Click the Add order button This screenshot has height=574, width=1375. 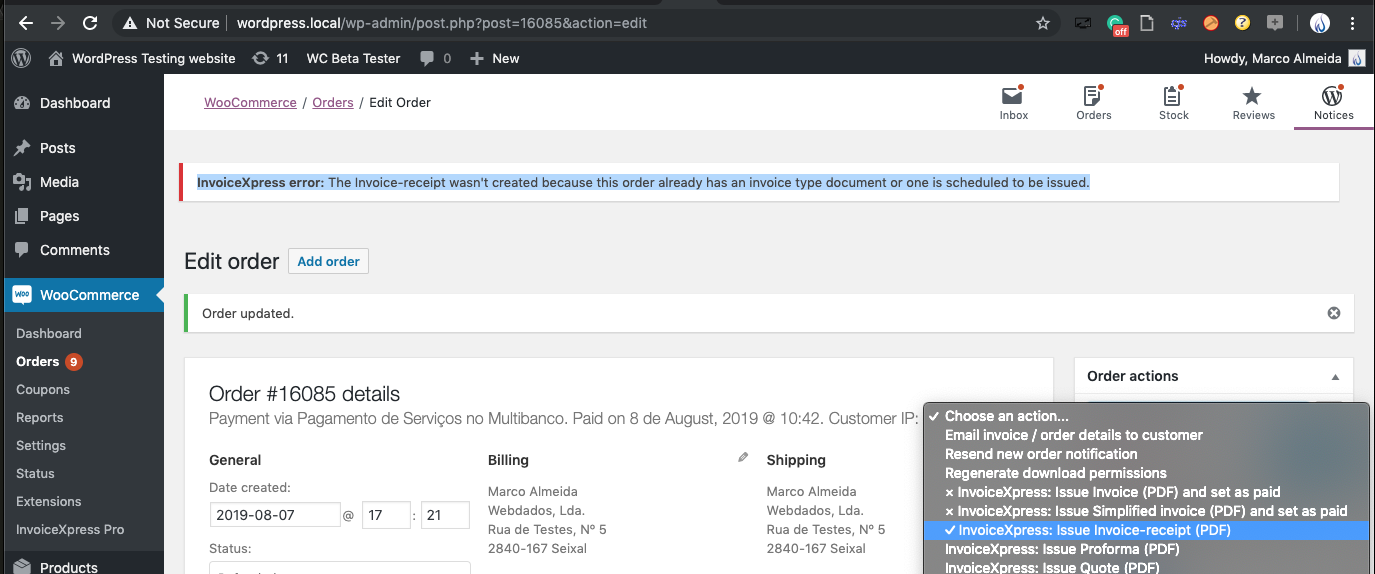328,261
